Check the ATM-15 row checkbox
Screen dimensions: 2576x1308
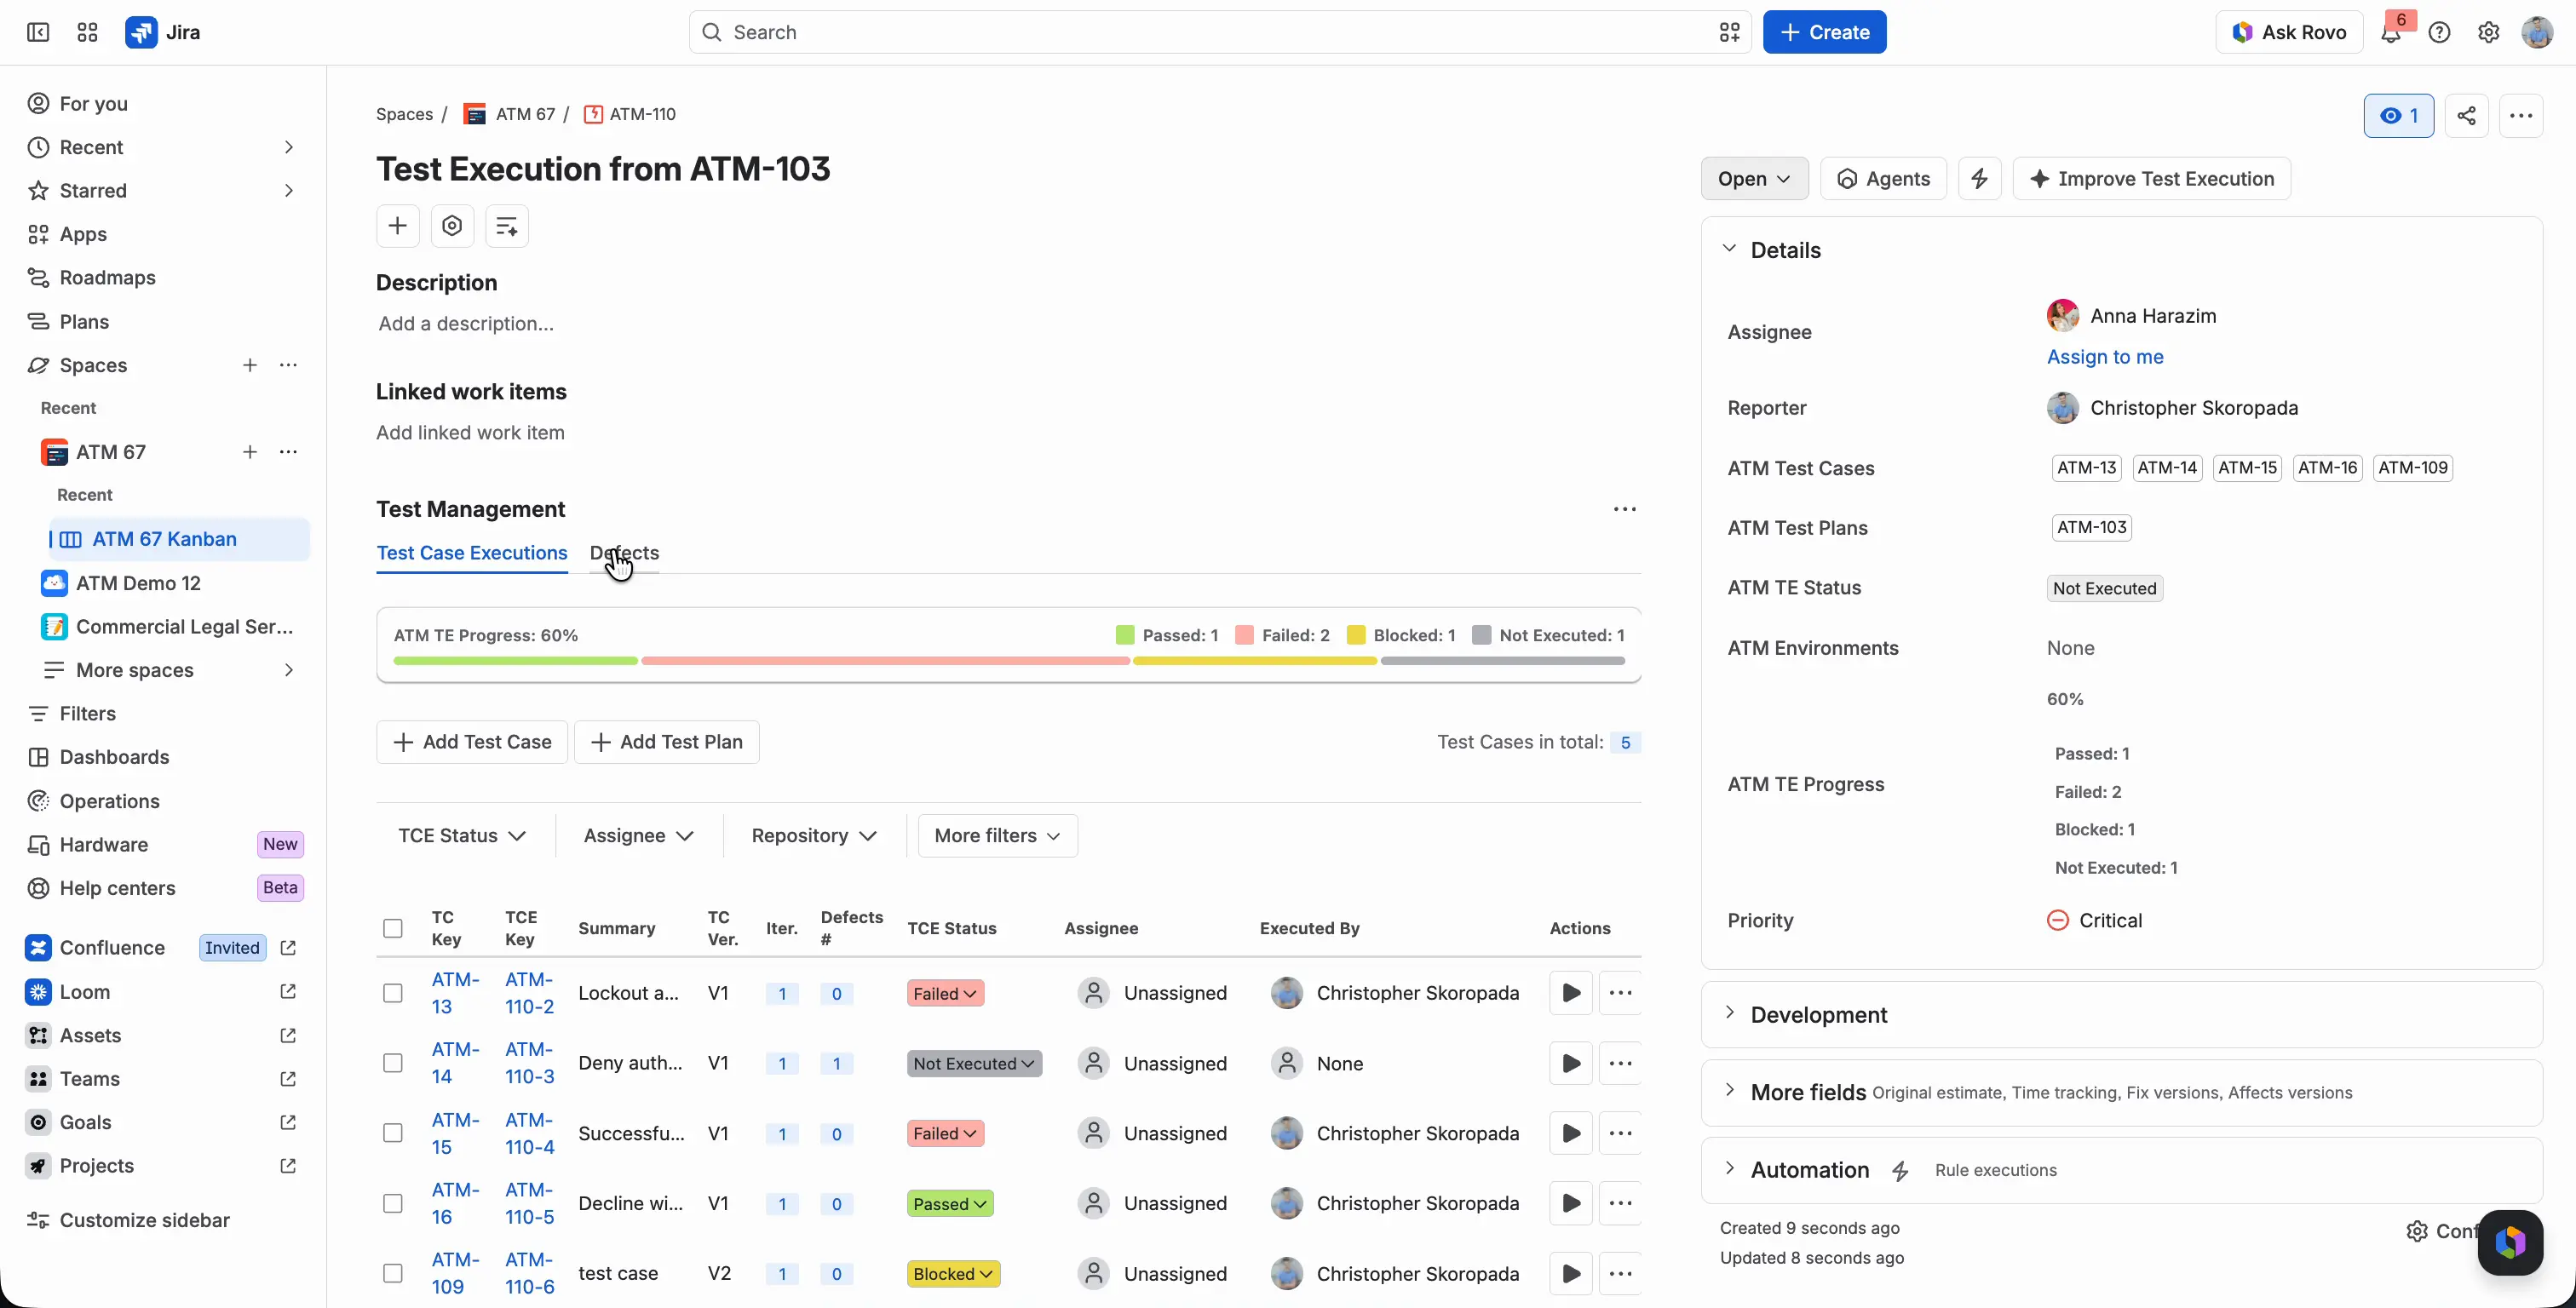click(393, 1133)
